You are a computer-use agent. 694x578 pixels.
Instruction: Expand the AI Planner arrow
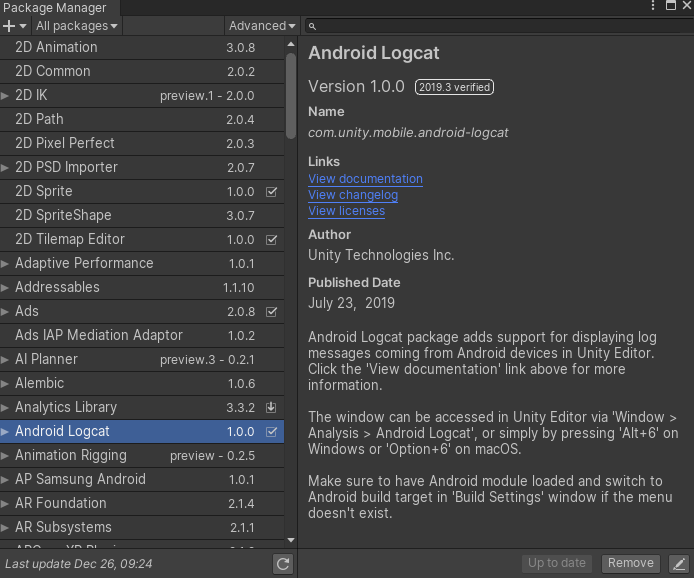(x=5, y=360)
